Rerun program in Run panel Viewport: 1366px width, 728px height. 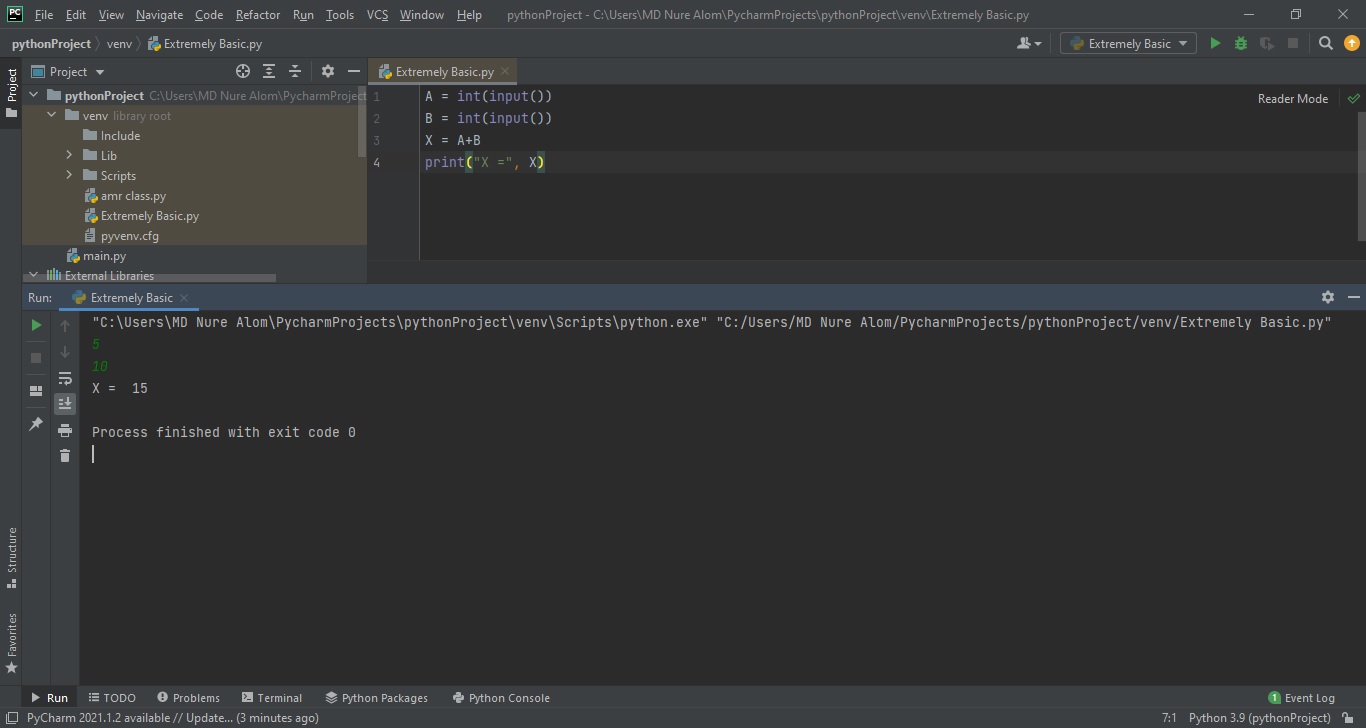pyautogui.click(x=36, y=325)
